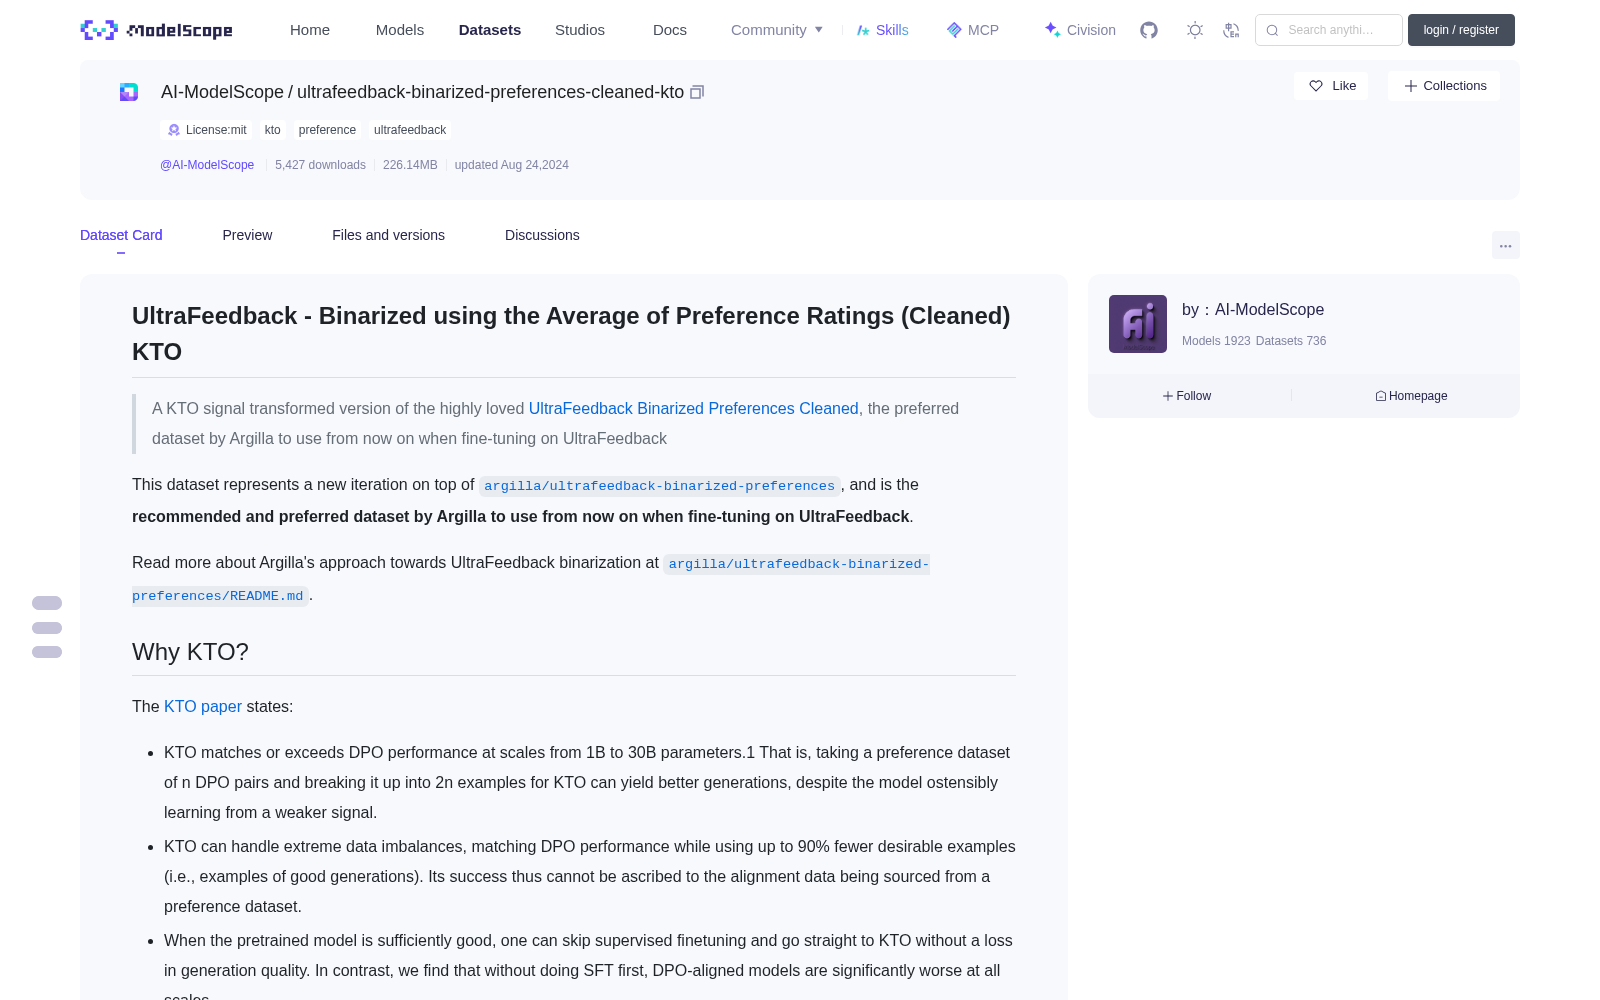The width and height of the screenshot is (1600, 1000).
Task: Click the Skills sparkle icon
Action: 863,30
